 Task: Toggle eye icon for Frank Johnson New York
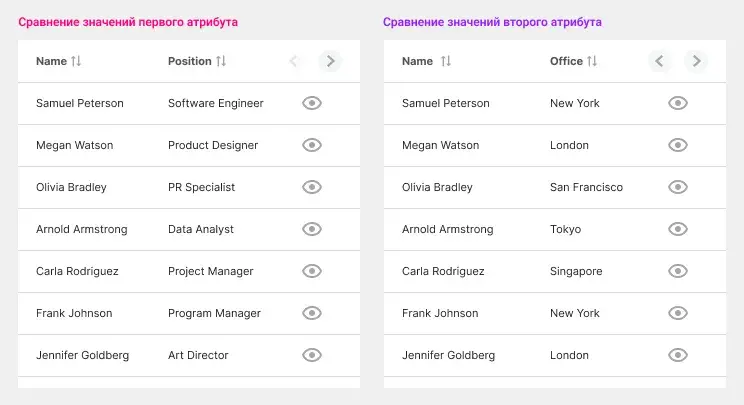678,313
